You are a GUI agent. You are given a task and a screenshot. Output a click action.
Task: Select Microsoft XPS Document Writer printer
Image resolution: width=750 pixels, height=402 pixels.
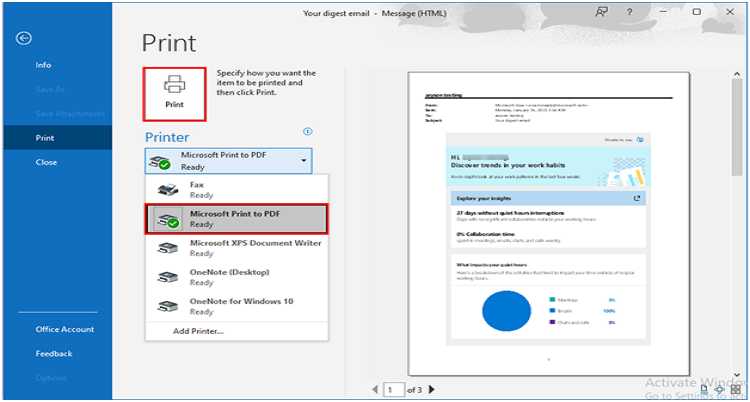[x=237, y=248]
